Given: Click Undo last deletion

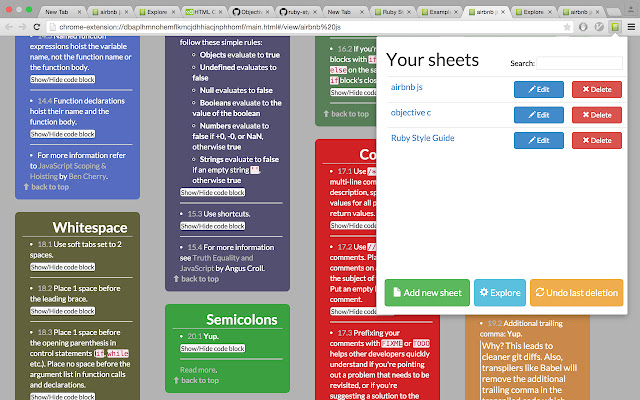Looking at the screenshot, I should [x=576, y=293].
